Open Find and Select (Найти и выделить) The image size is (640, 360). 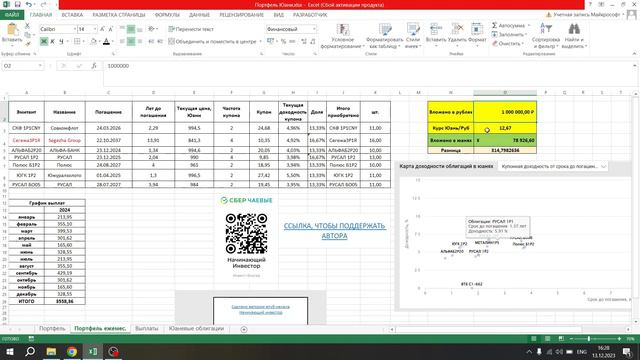coord(574,36)
